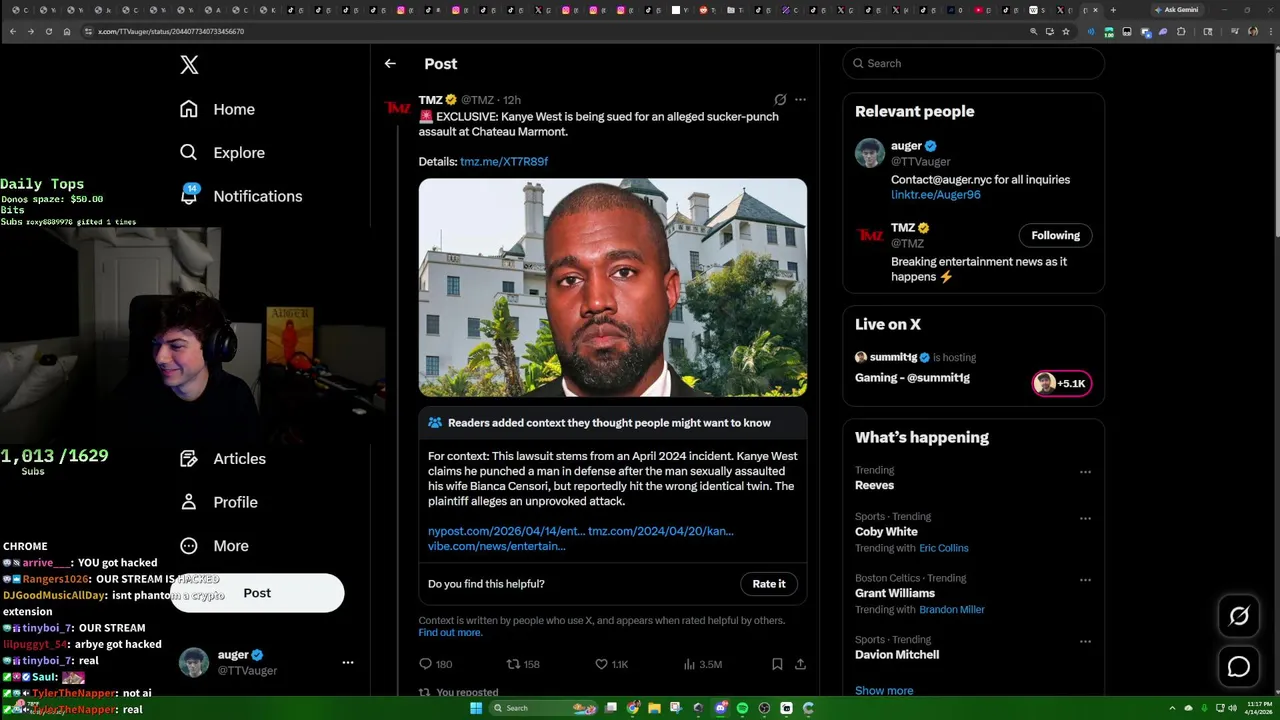
Task: Go to the Profile page
Action: pos(218,502)
